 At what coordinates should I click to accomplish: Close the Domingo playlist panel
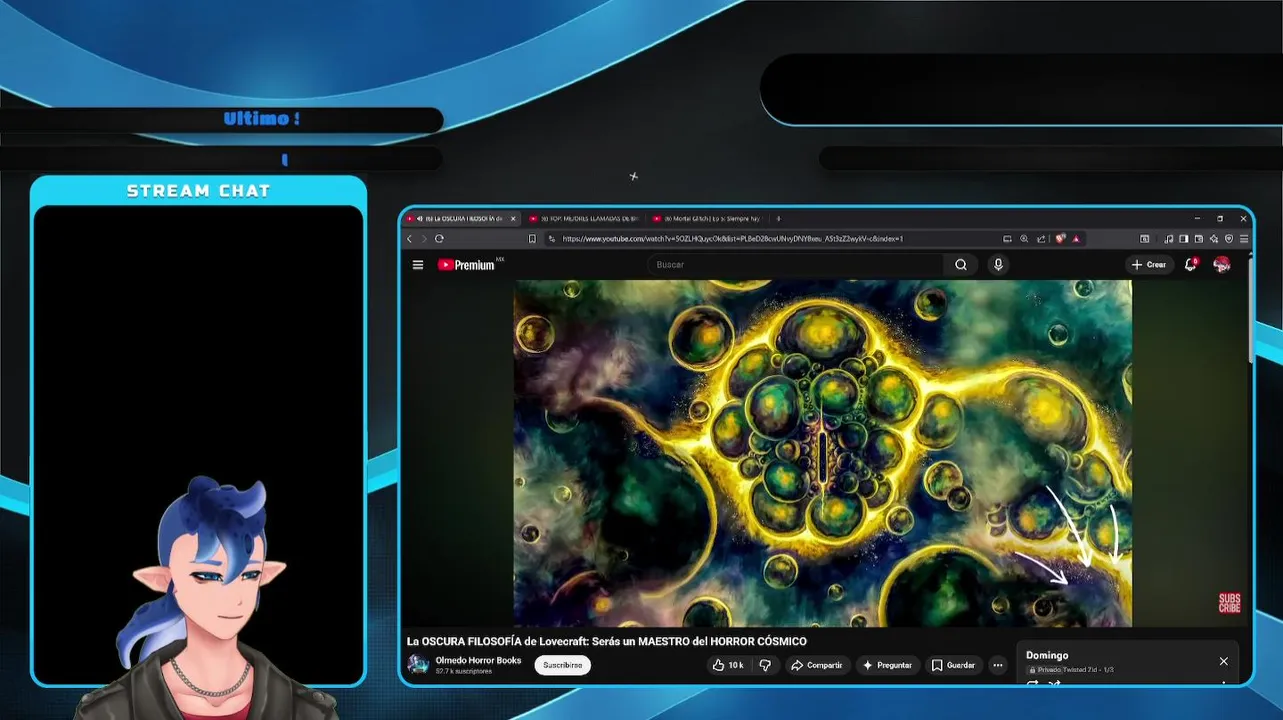point(1223,661)
